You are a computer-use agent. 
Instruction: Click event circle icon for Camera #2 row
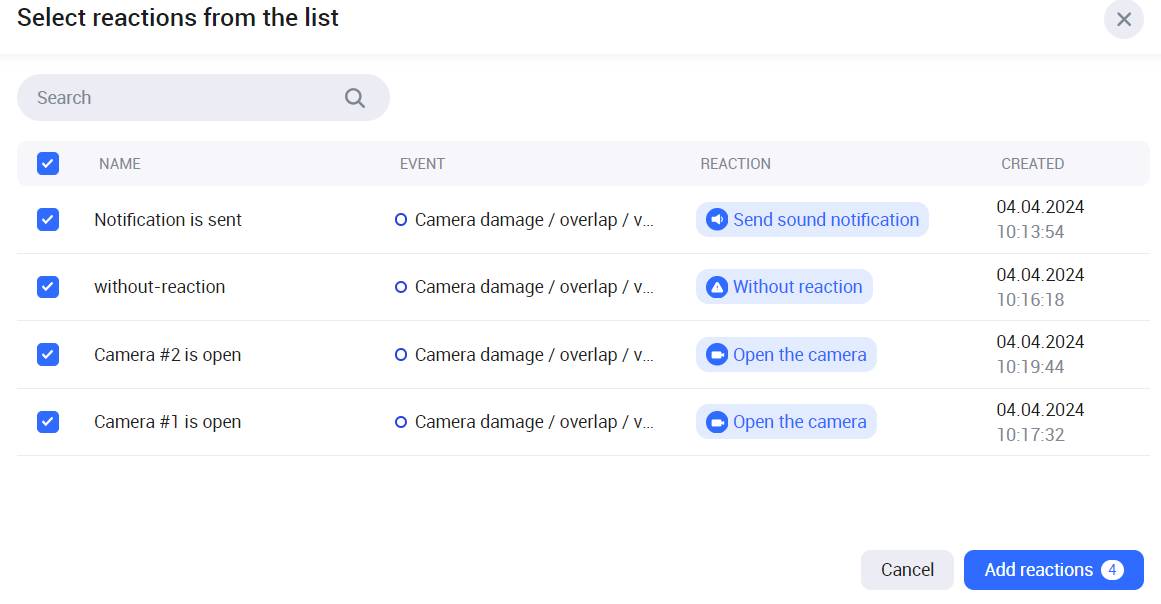point(401,355)
